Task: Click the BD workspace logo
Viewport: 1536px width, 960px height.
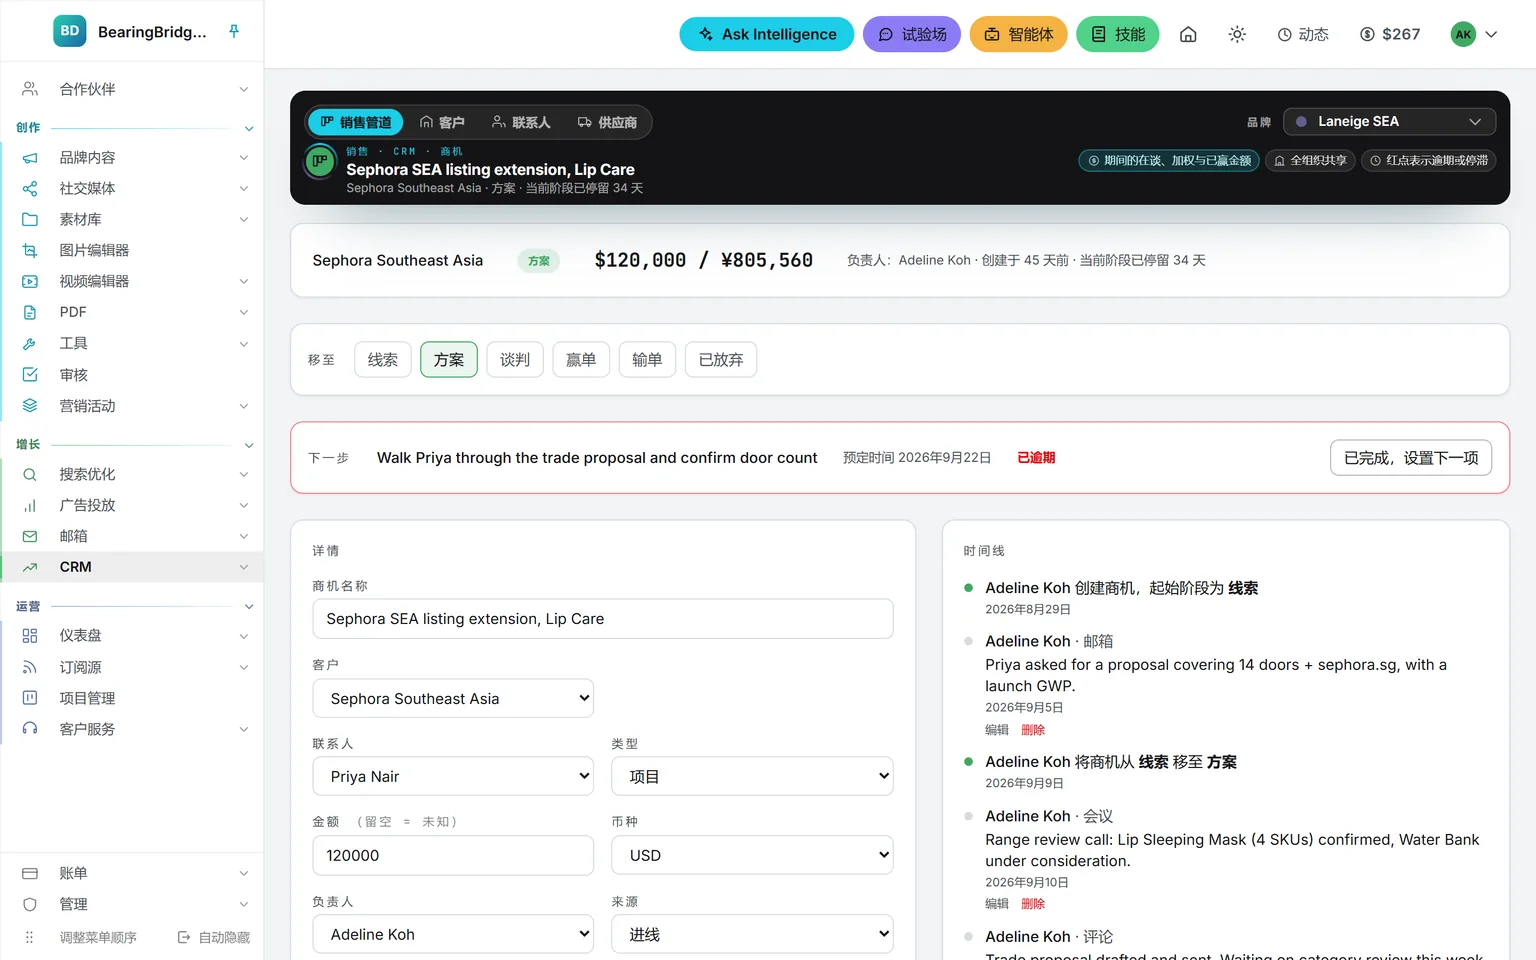Action: 70,31
